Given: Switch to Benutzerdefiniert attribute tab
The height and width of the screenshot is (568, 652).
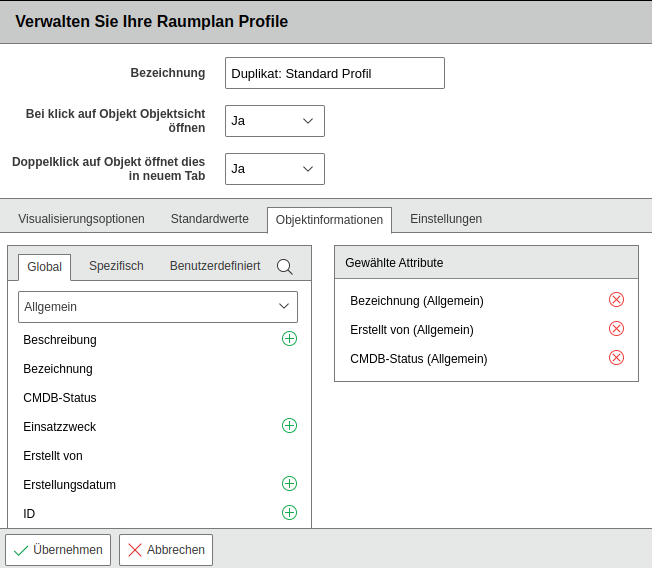Looking at the screenshot, I should 215,266.
